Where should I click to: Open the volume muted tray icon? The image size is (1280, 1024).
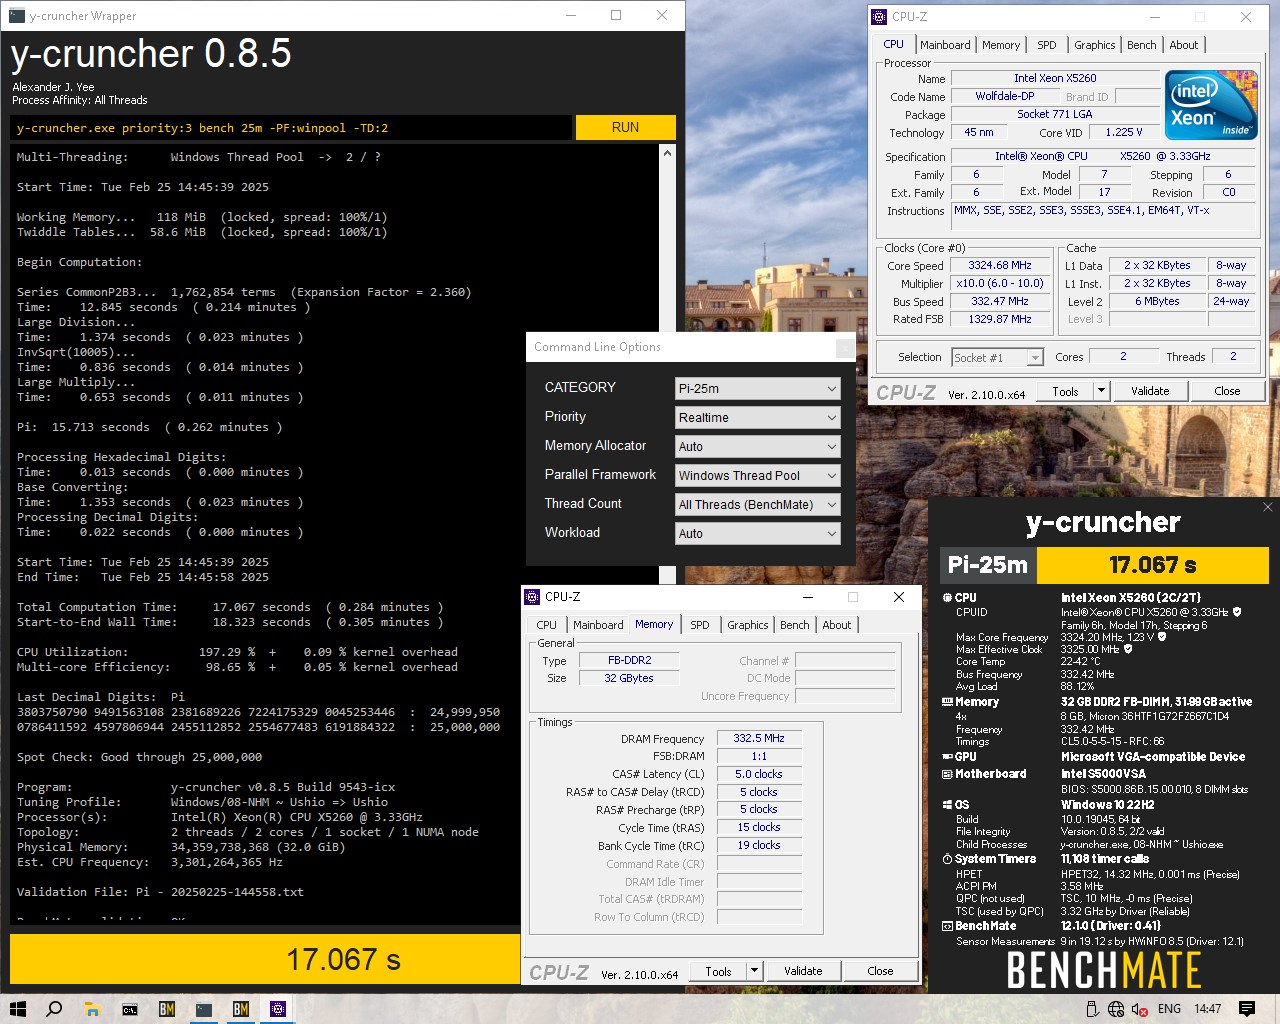(1140, 1009)
